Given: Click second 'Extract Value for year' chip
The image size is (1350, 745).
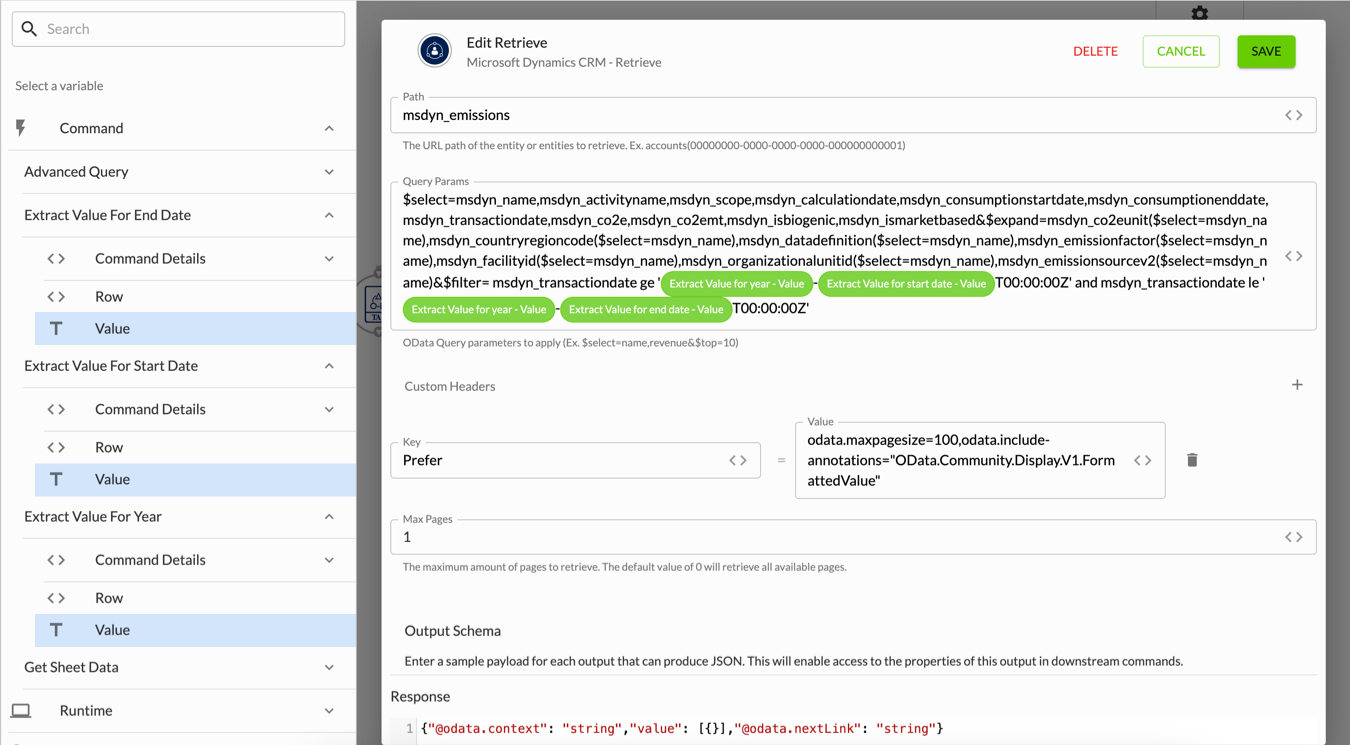Looking at the screenshot, I should click(x=479, y=309).
